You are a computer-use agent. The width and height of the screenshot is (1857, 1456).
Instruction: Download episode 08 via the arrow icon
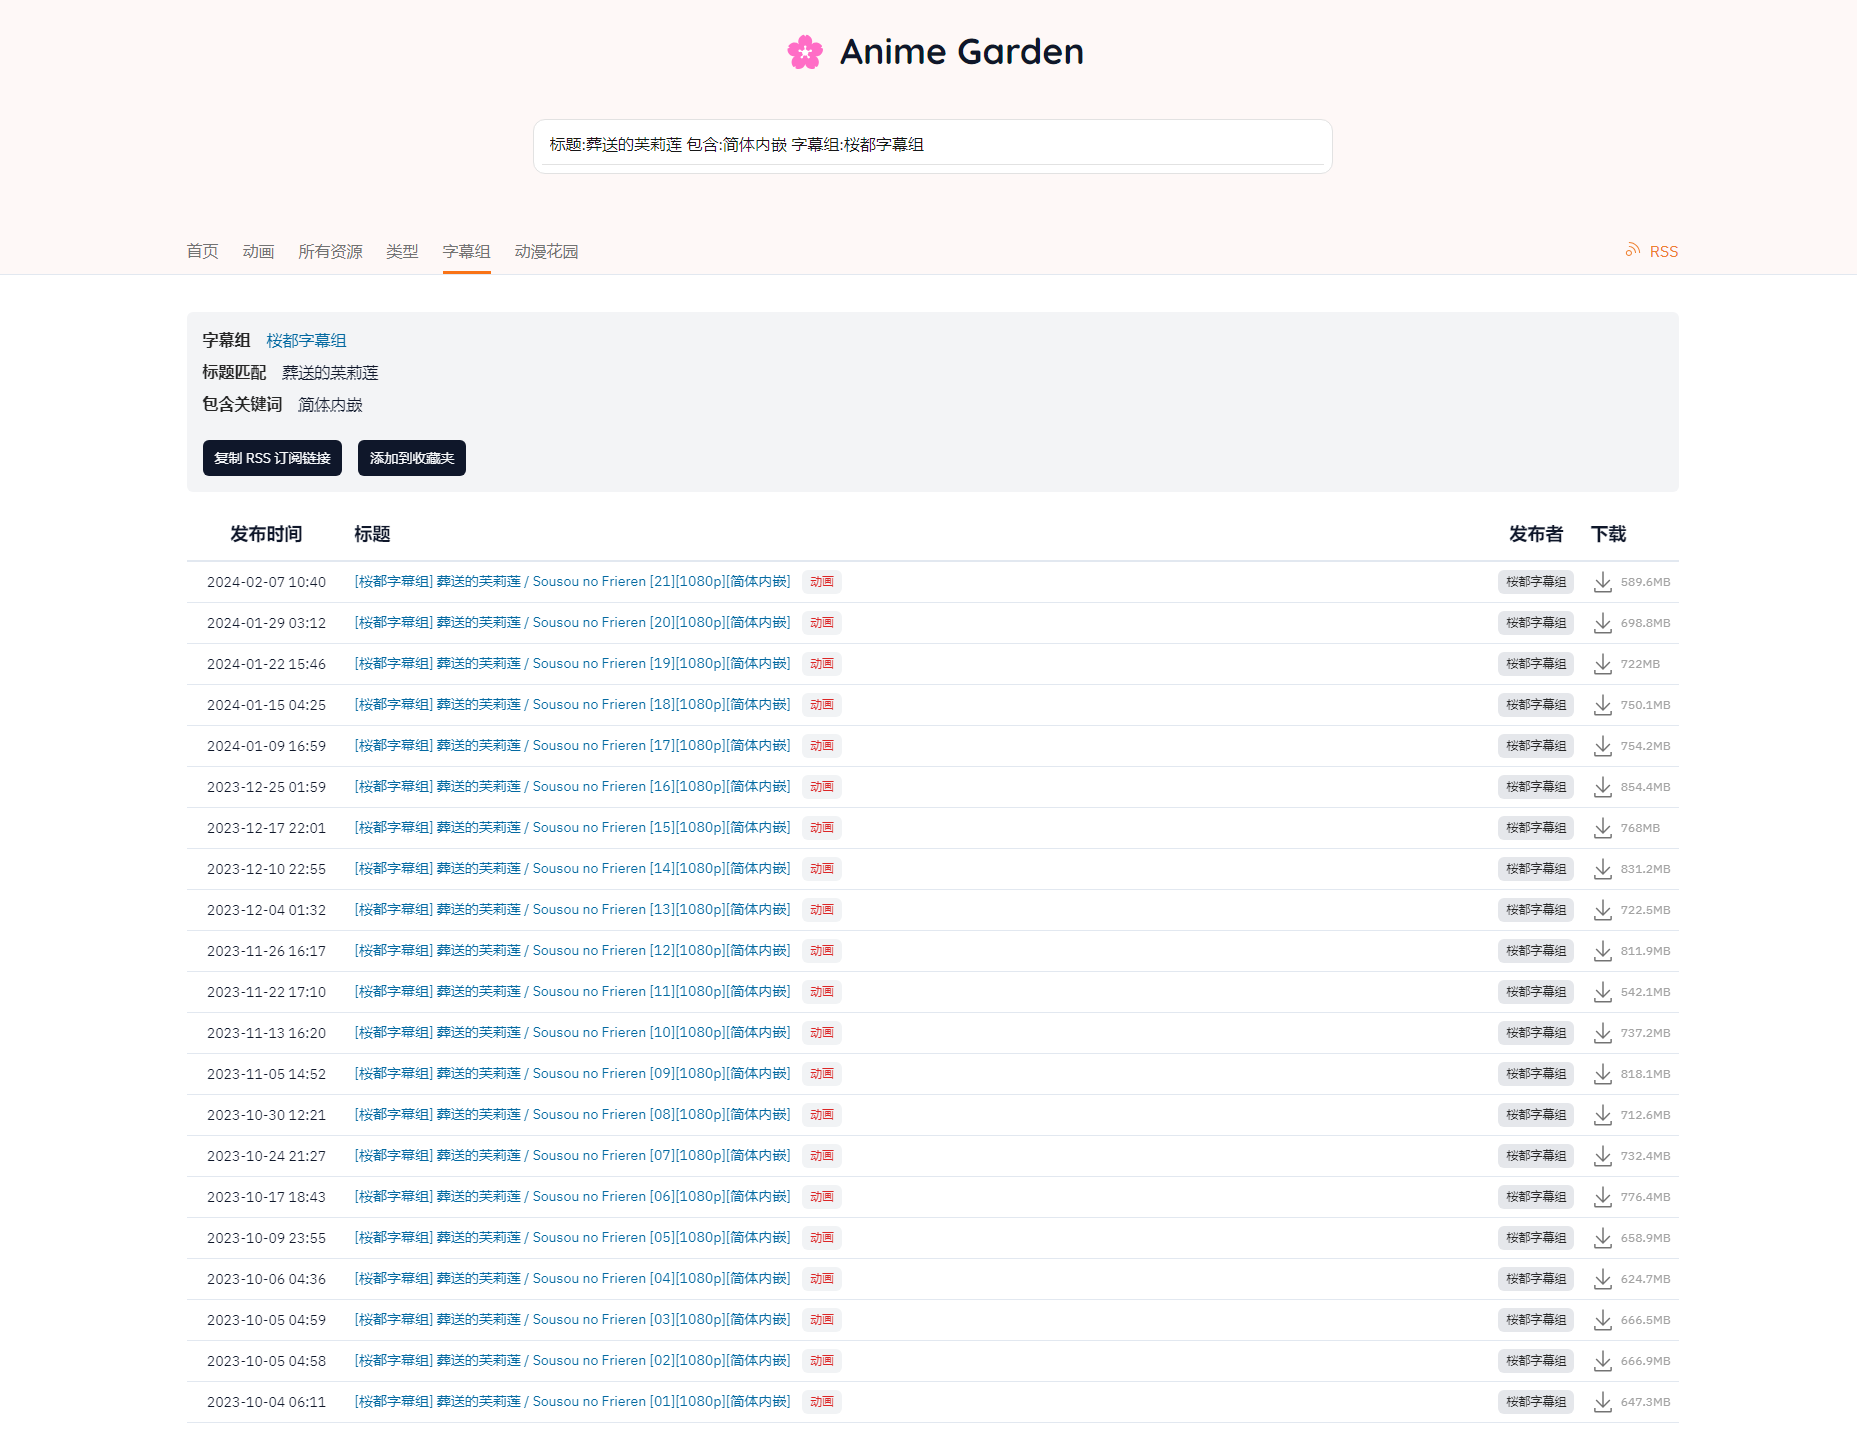[x=1602, y=1115]
